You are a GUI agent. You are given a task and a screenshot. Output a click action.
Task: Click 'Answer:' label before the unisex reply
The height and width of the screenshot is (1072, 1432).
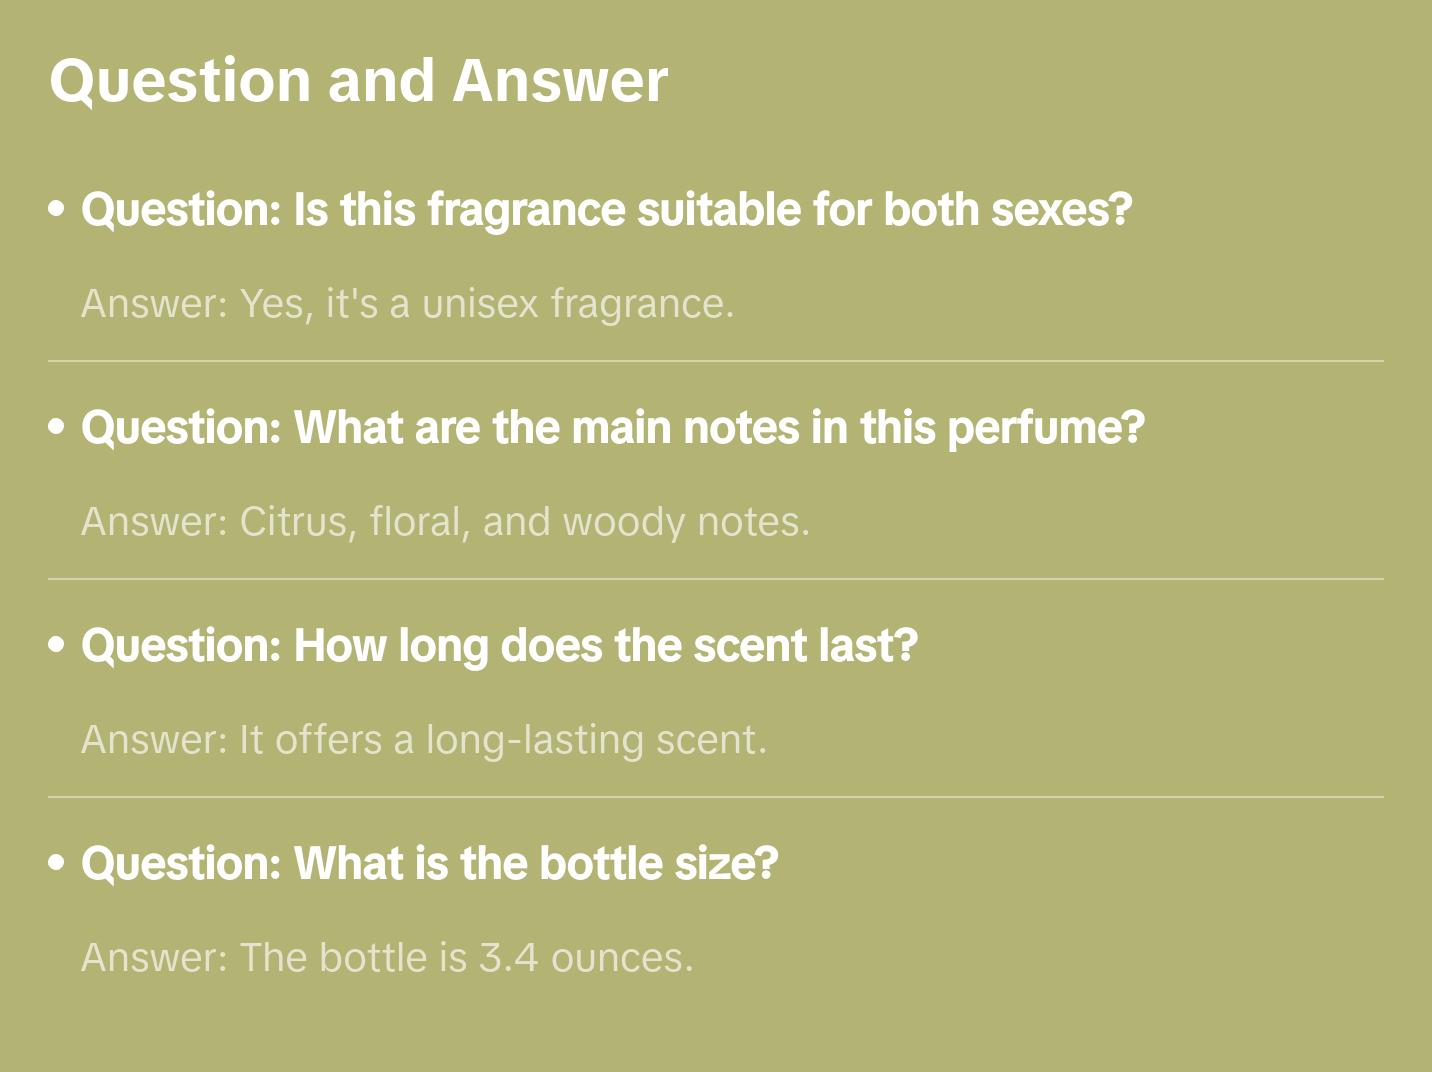pos(155,304)
